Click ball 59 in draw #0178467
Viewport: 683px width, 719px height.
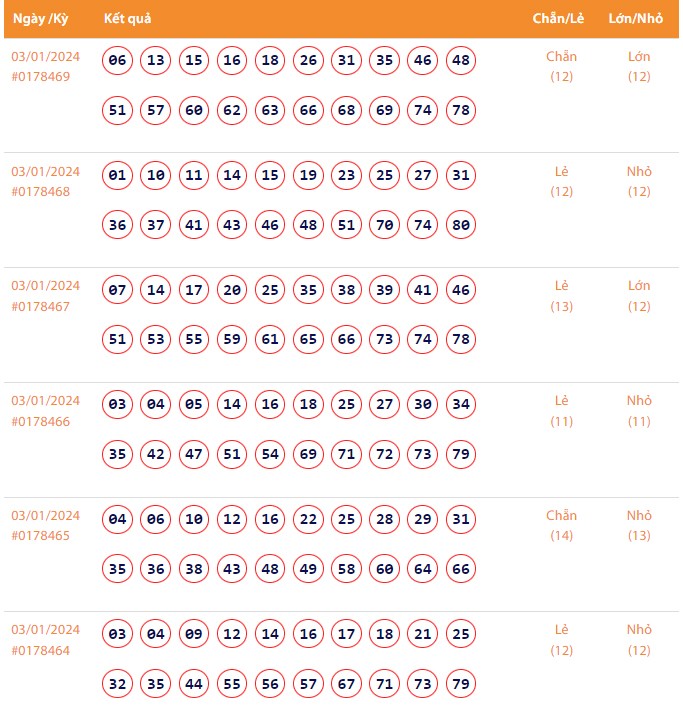[x=232, y=340]
